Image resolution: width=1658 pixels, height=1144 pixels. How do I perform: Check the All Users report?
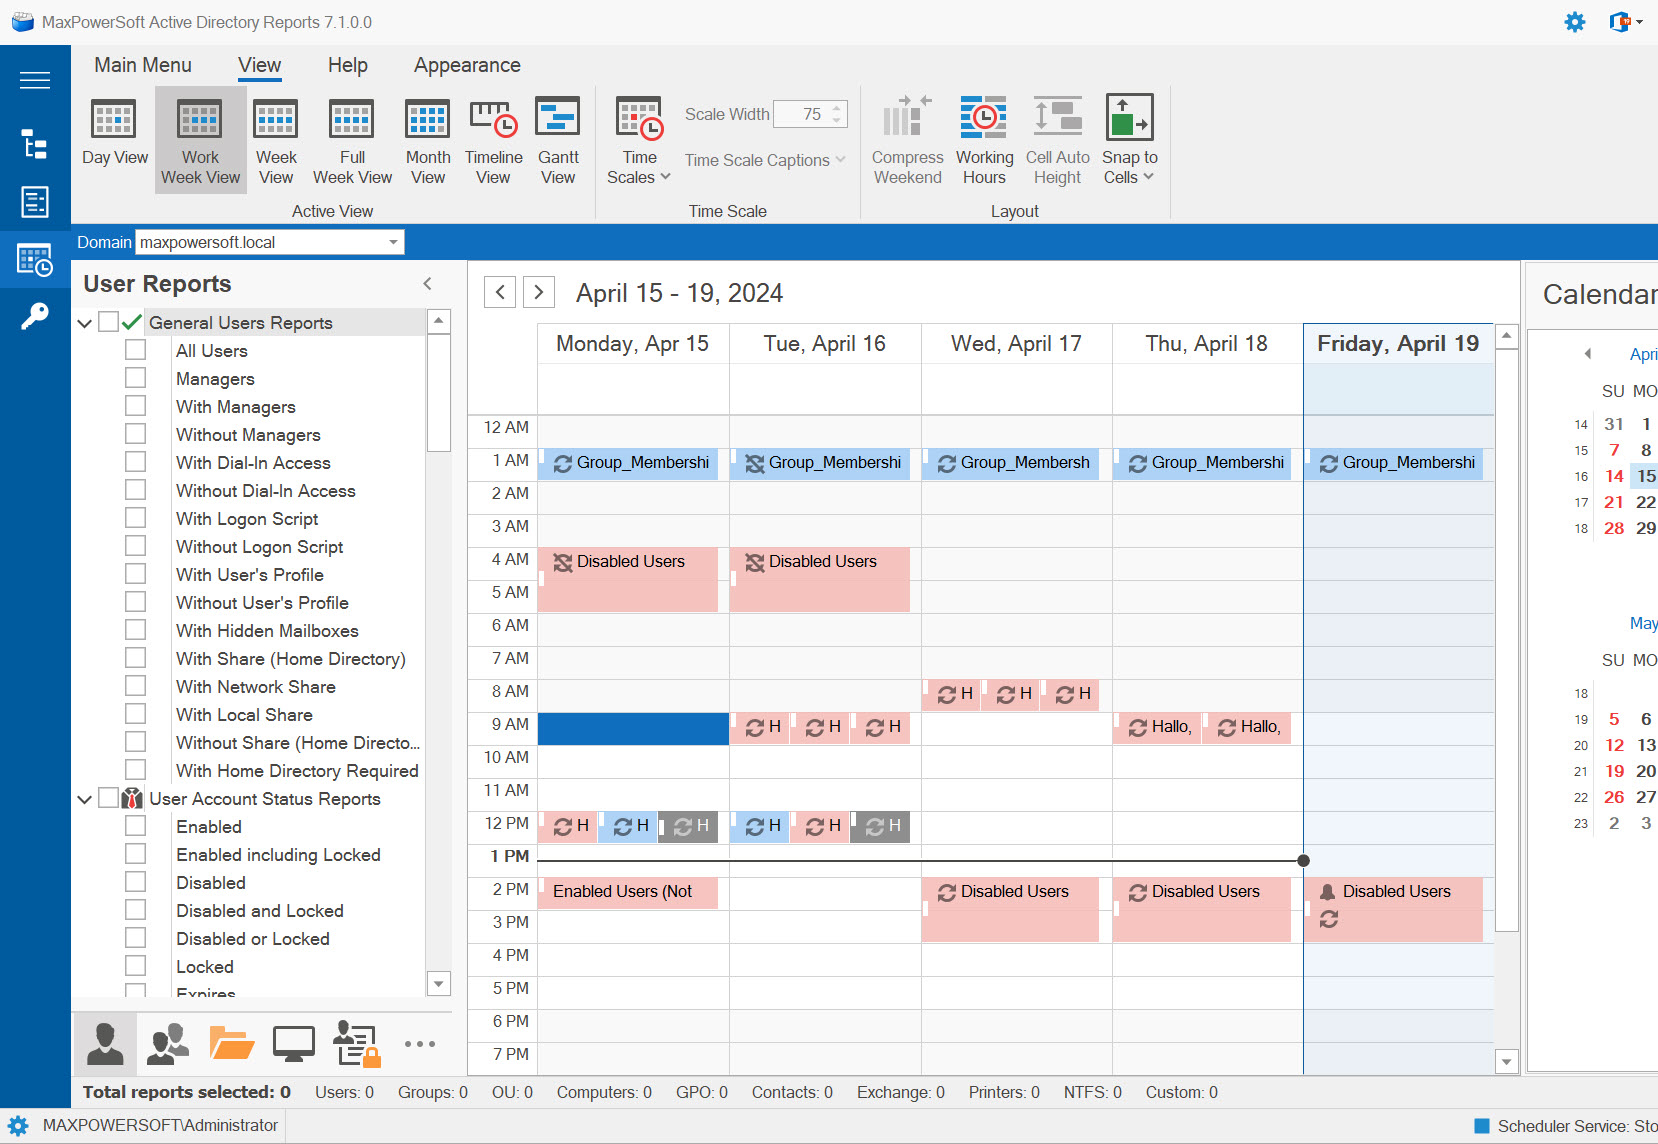coord(136,350)
